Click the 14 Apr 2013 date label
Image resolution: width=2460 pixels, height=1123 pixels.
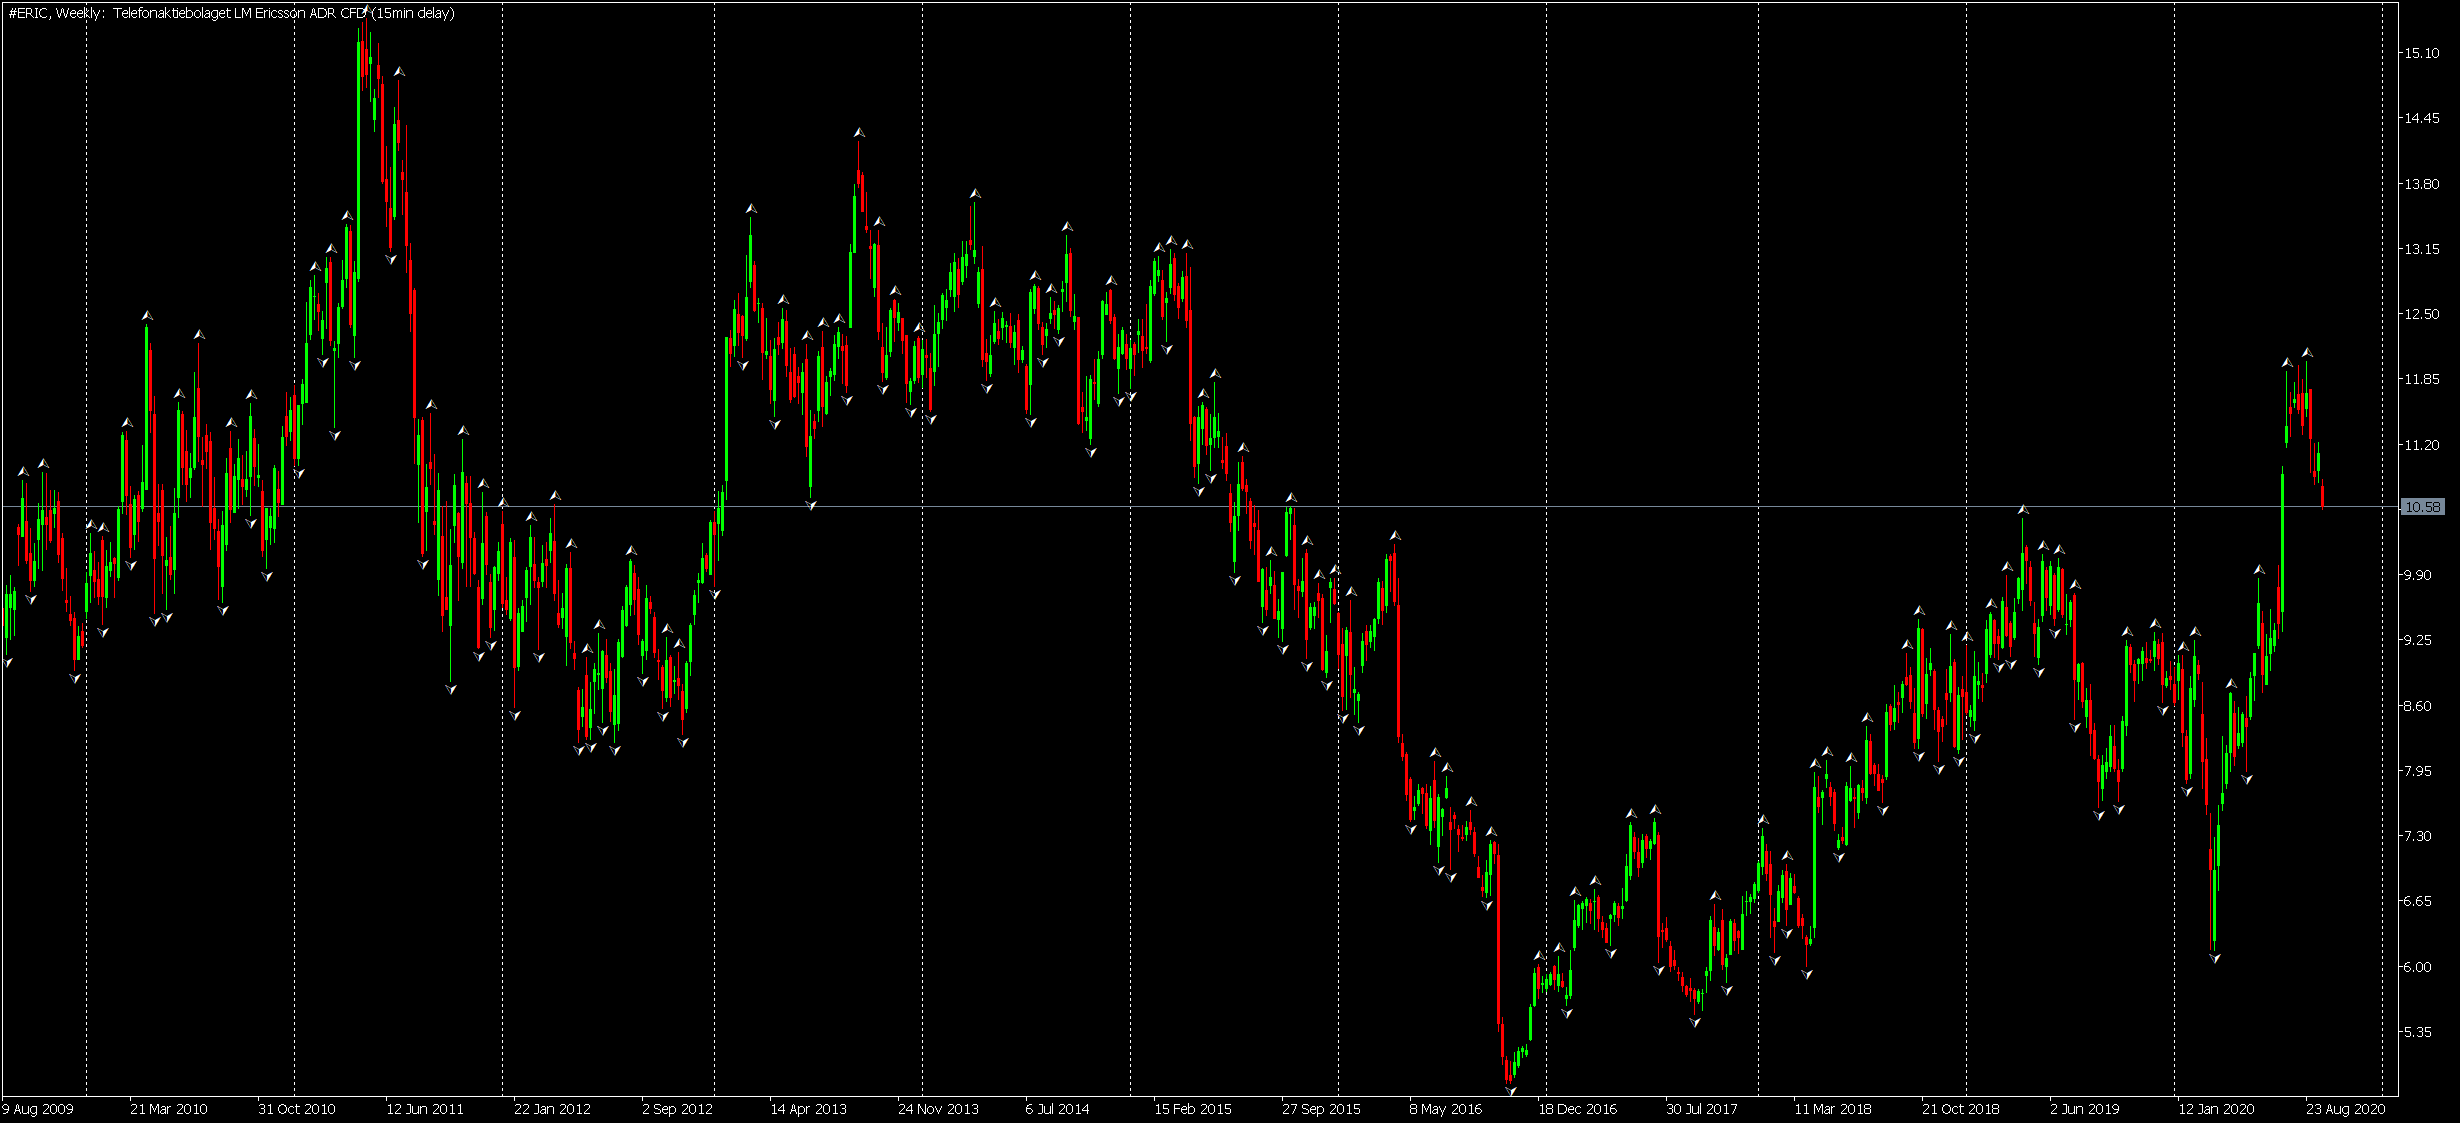(x=808, y=1109)
